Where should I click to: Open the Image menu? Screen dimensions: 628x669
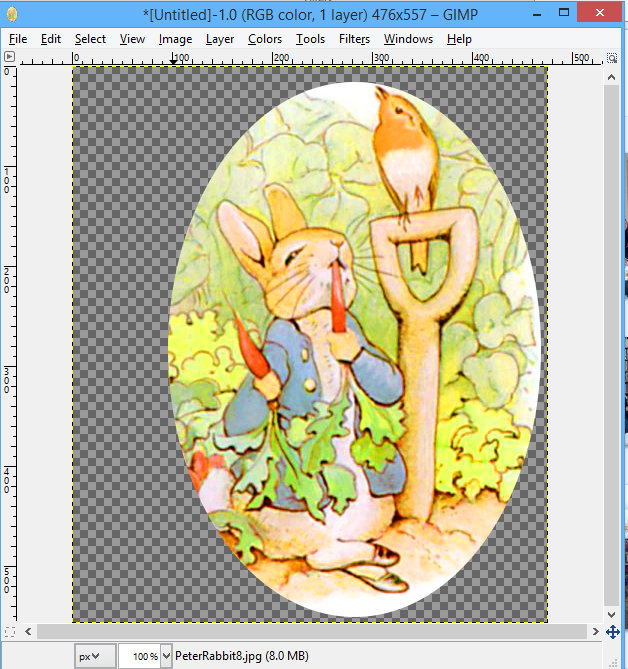click(175, 39)
